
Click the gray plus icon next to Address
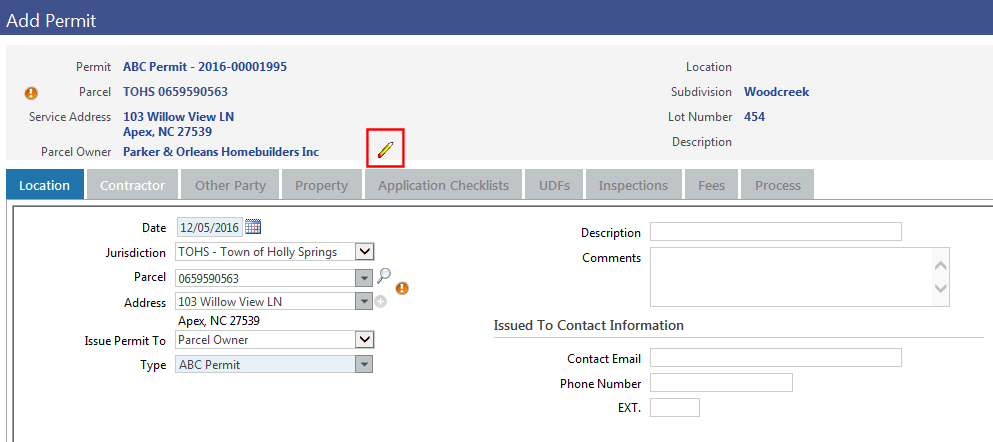(381, 301)
